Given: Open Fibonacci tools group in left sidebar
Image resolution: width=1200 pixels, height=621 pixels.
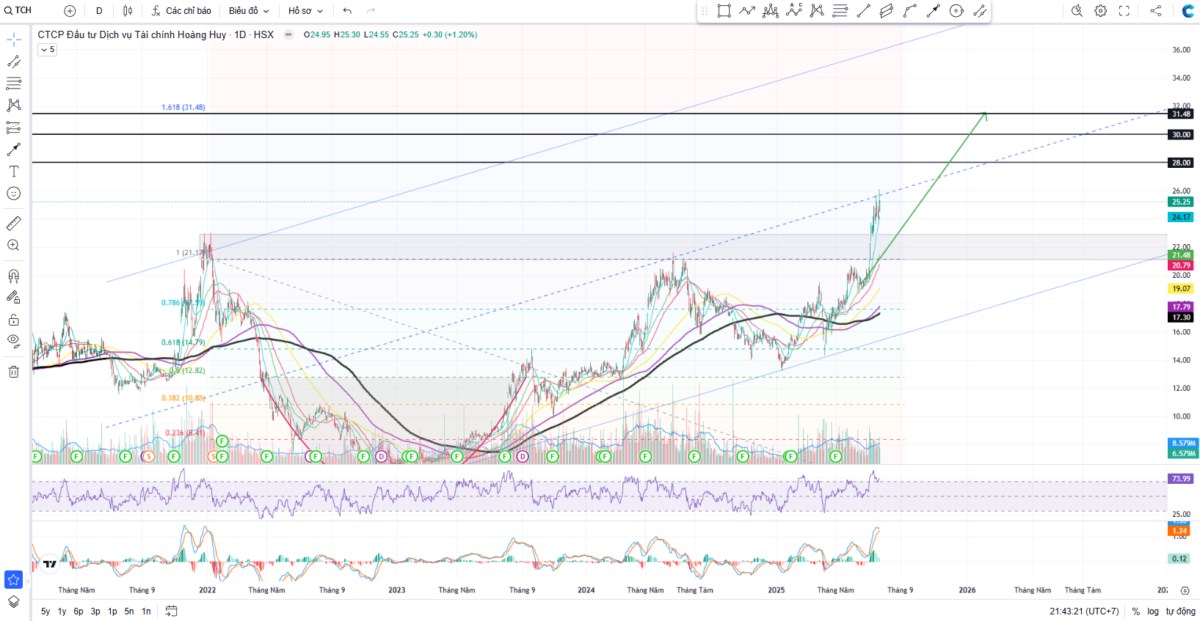Looking at the screenshot, I should 14,83.
